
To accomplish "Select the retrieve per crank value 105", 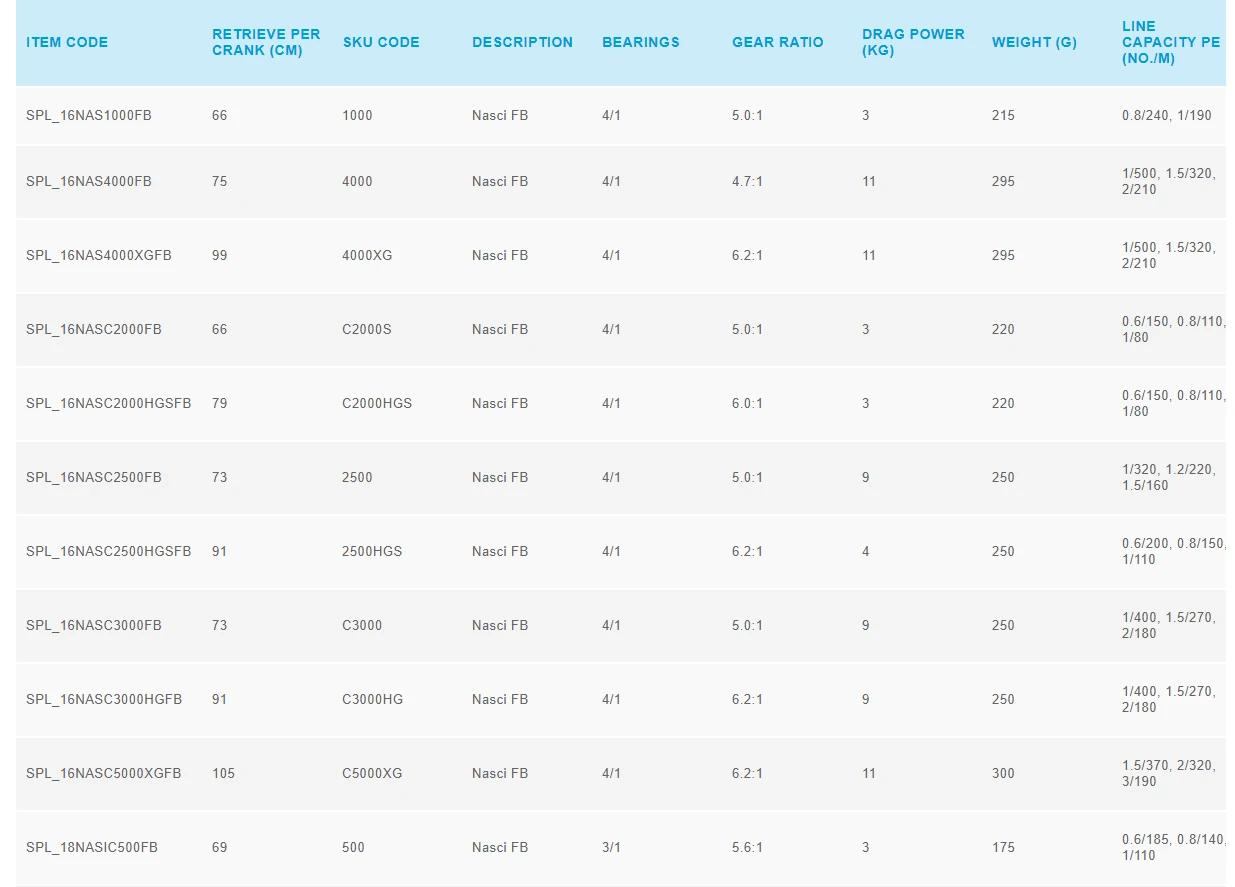I will [223, 773].
